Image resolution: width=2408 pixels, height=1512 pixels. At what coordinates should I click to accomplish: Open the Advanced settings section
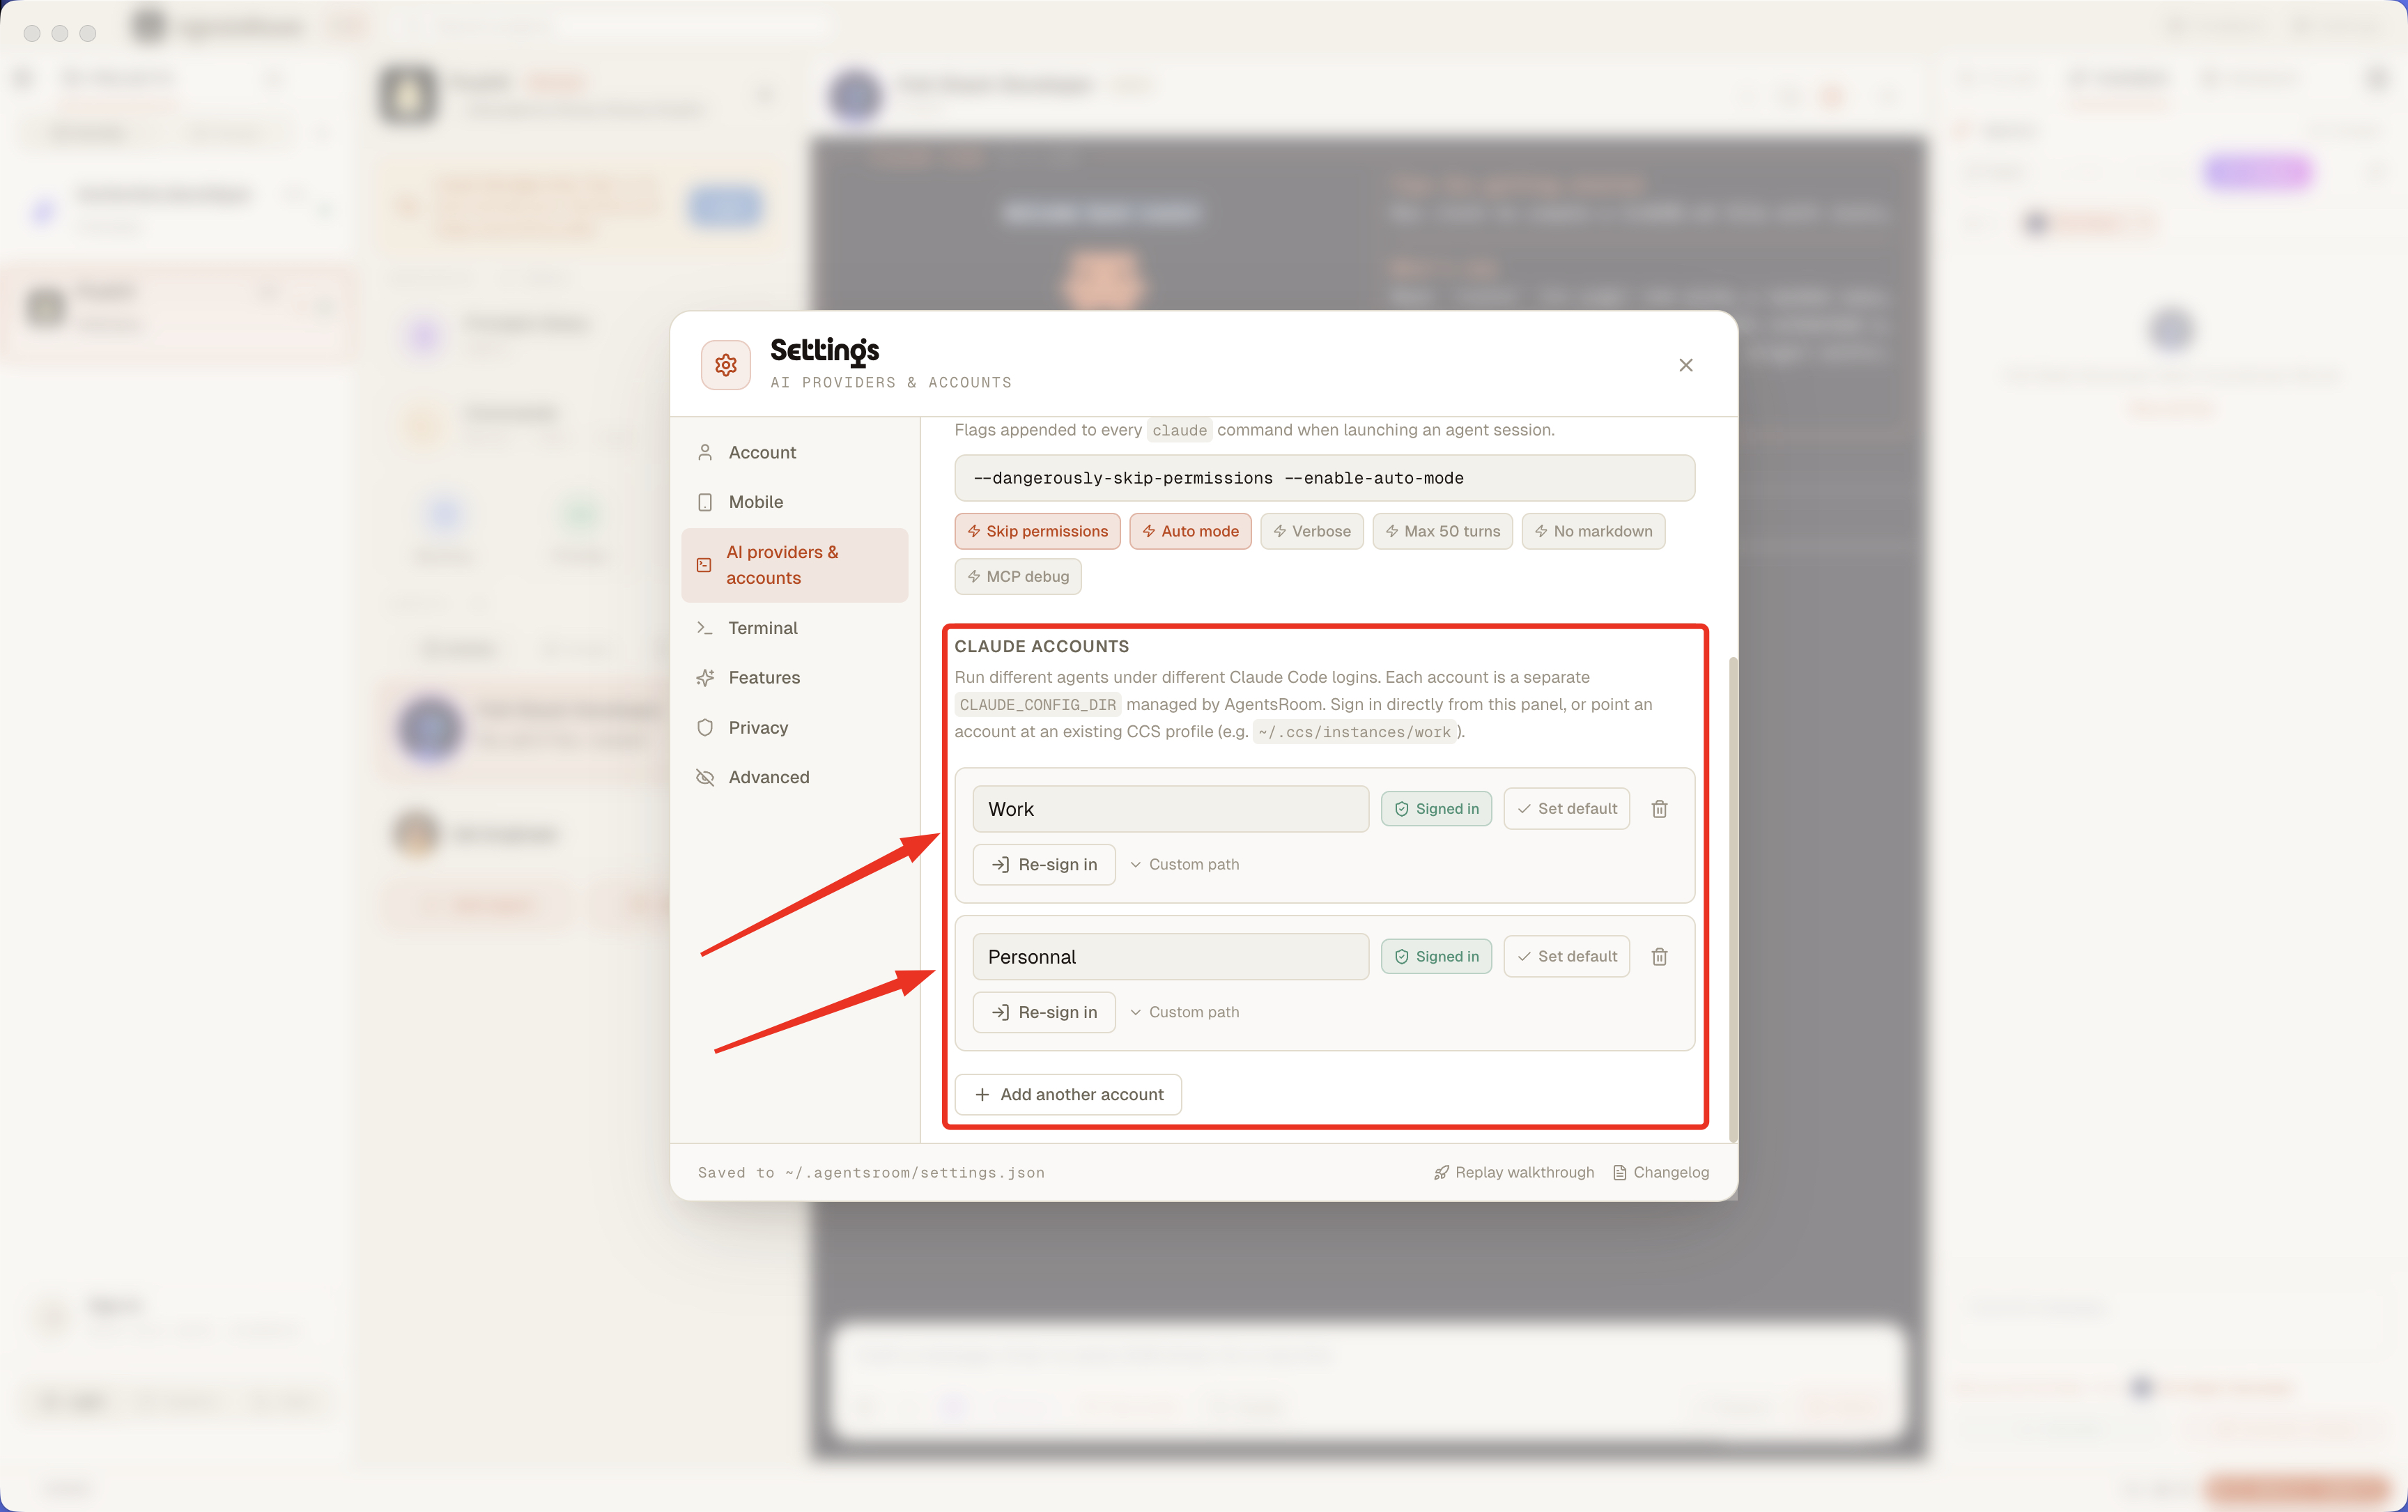pos(794,777)
